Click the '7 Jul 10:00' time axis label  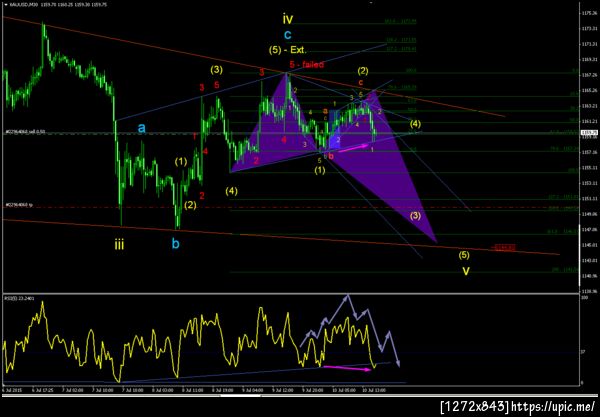coord(103,391)
